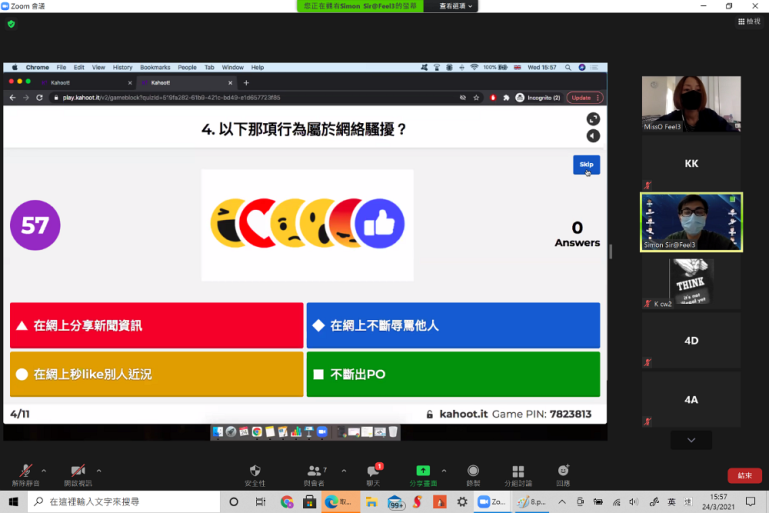Choose green answer 不斷出PO
The width and height of the screenshot is (769, 513).
[453, 374]
